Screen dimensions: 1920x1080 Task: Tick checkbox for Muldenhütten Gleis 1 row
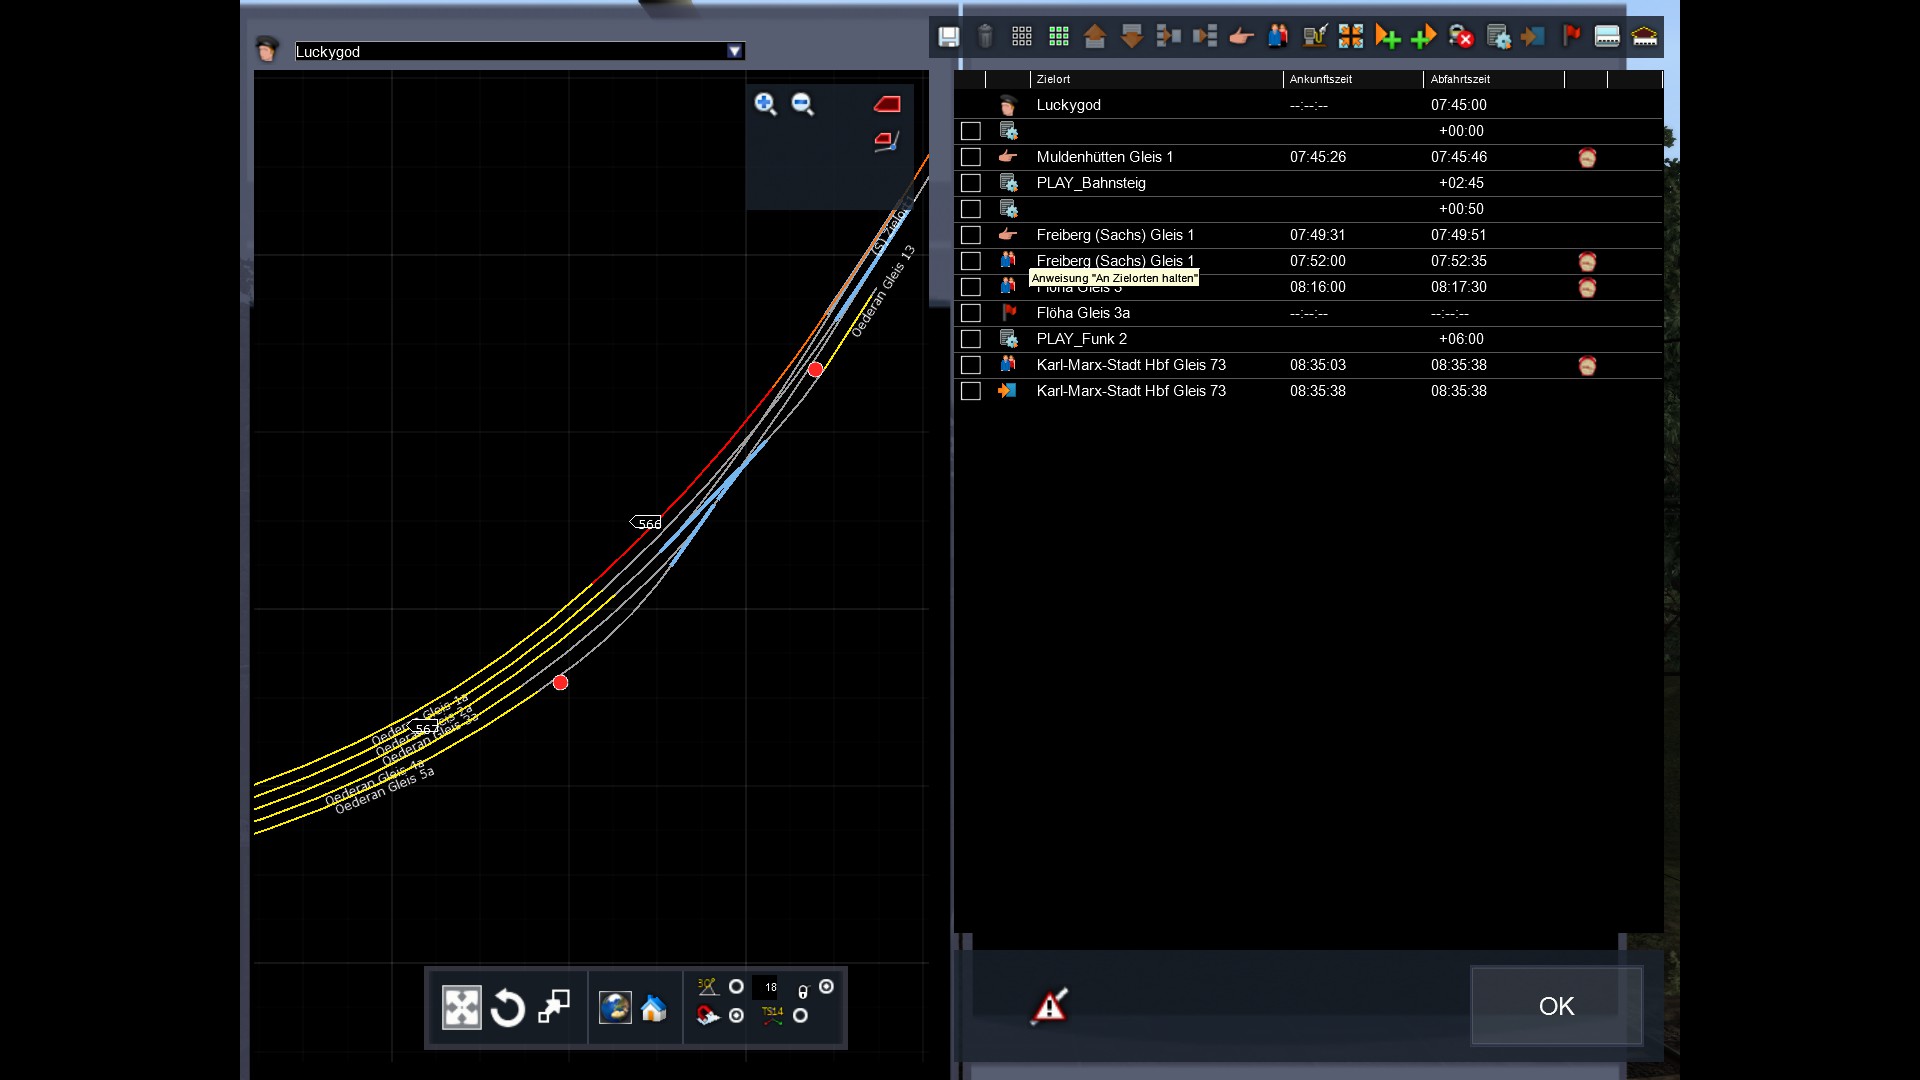click(970, 157)
